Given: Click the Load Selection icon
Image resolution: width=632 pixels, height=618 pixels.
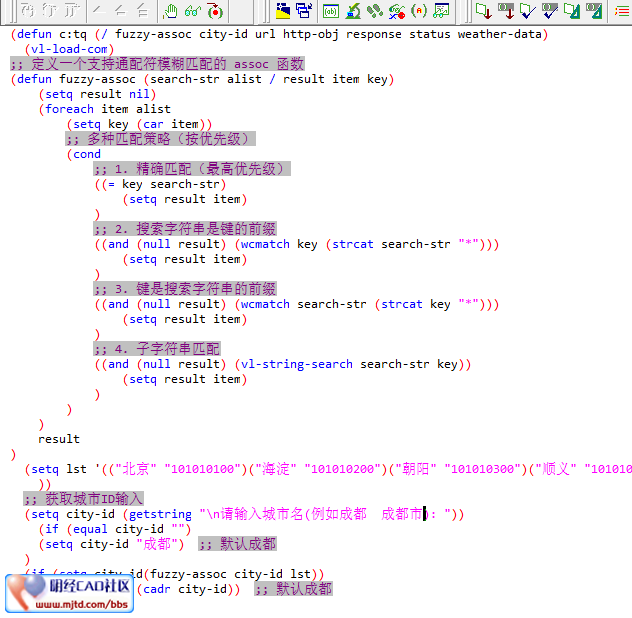Looking at the screenshot, I should (506, 11).
